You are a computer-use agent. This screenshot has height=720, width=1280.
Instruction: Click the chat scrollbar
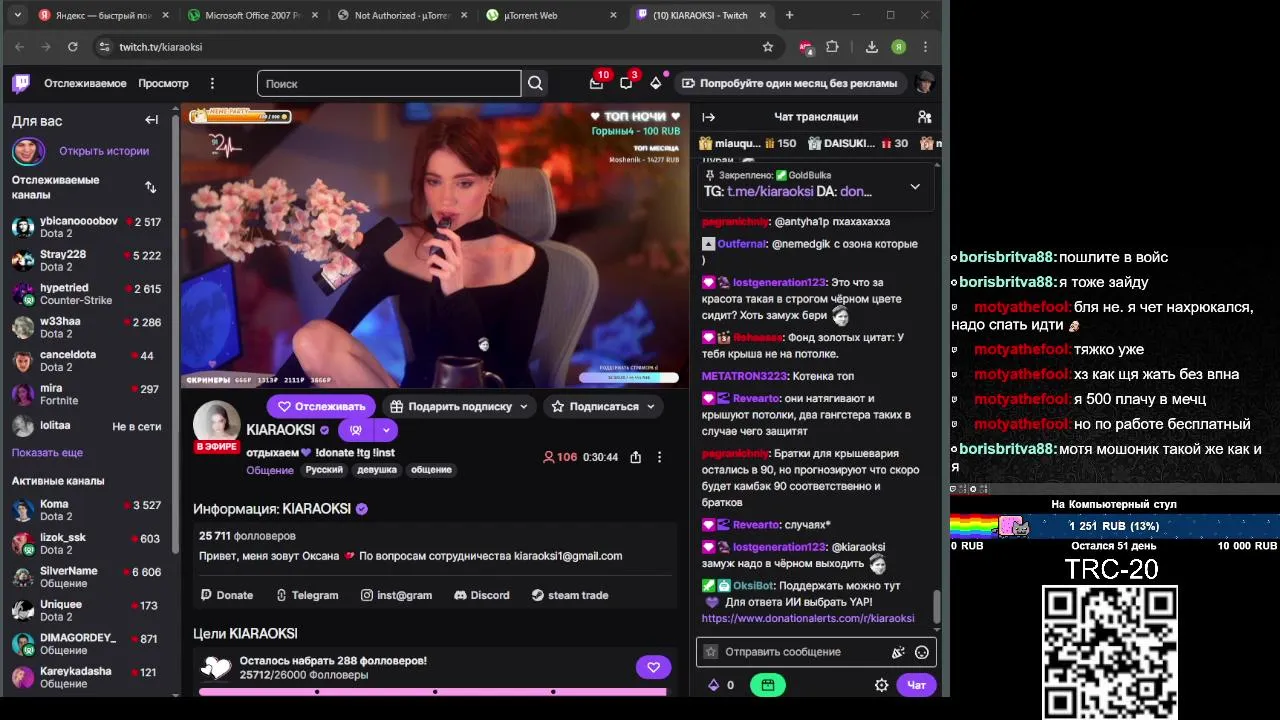pos(937,607)
